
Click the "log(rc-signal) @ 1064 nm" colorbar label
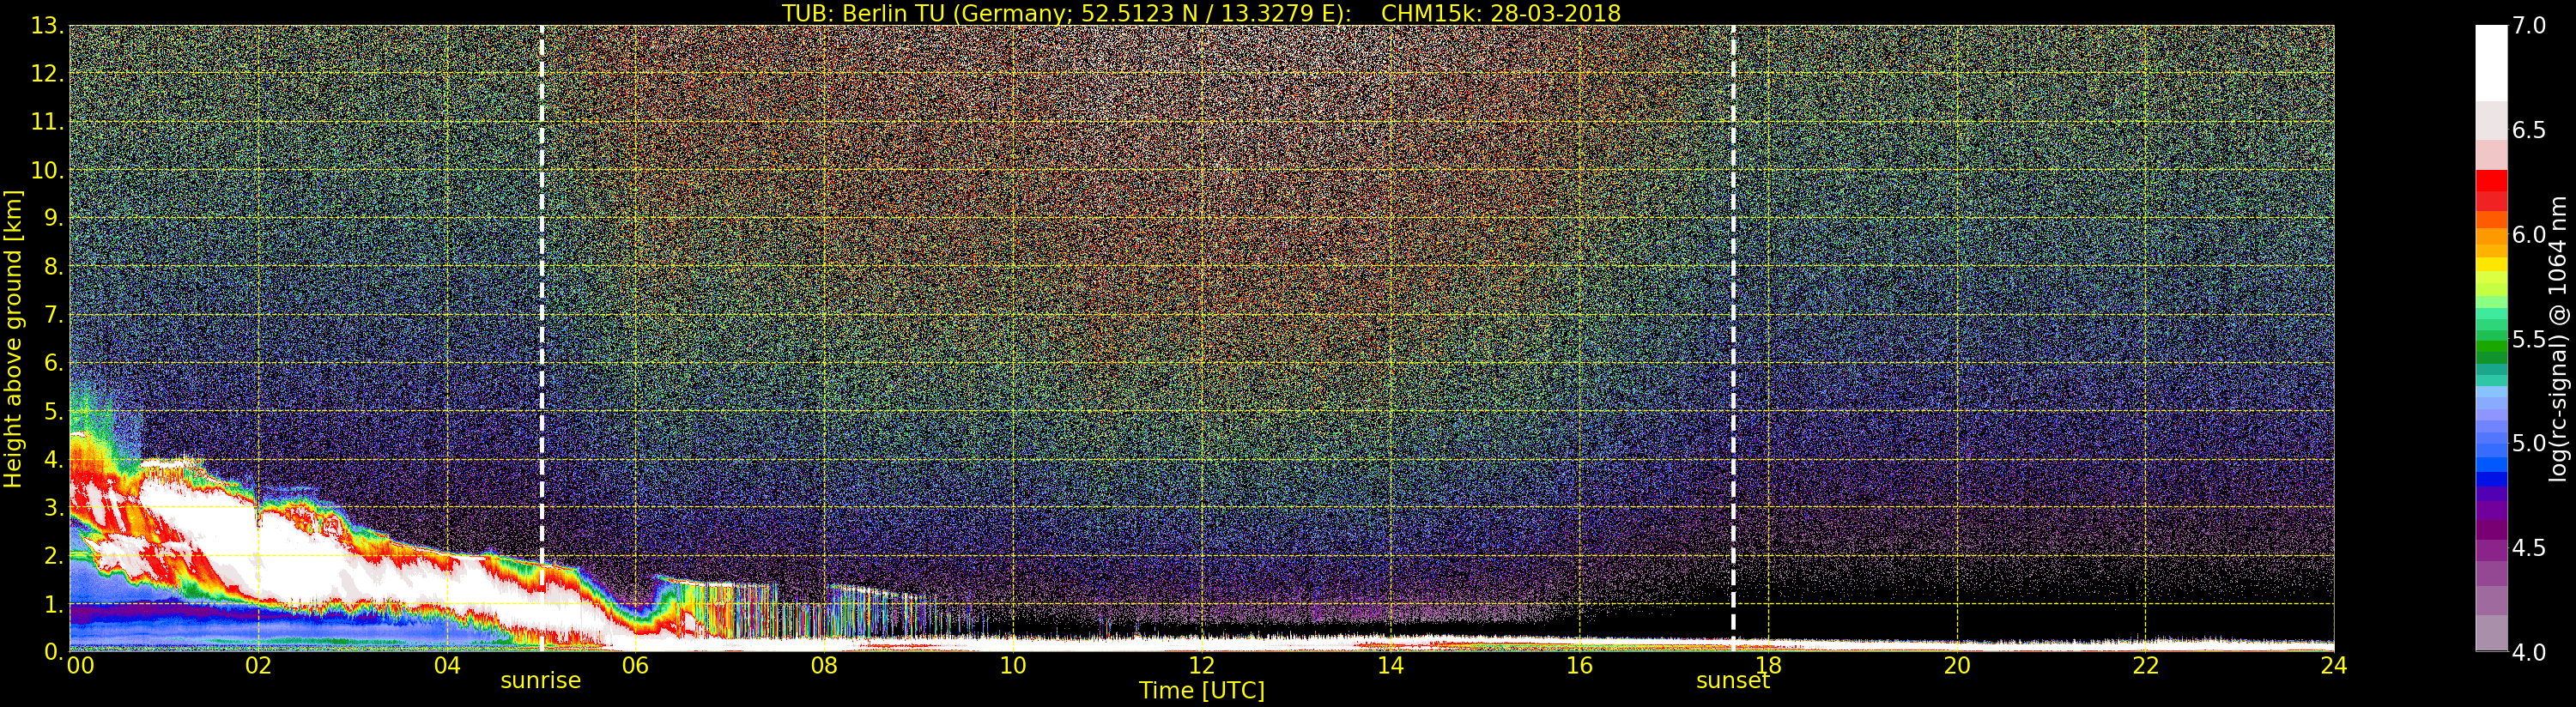pyautogui.click(x=2559, y=338)
